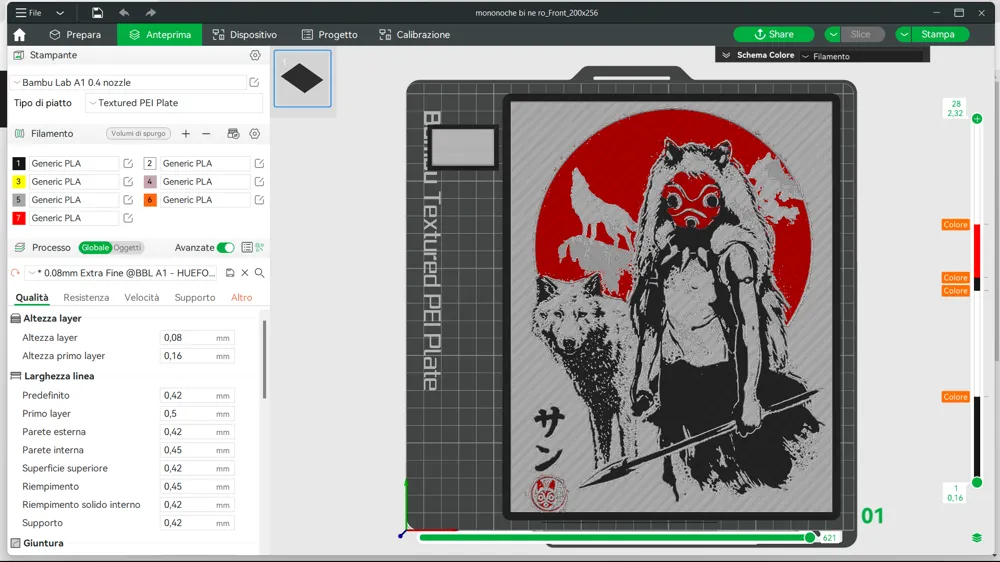This screenshot has width=1000, height=562.
Task: Open the Progetto tab
Action: (x=330, y=34)
